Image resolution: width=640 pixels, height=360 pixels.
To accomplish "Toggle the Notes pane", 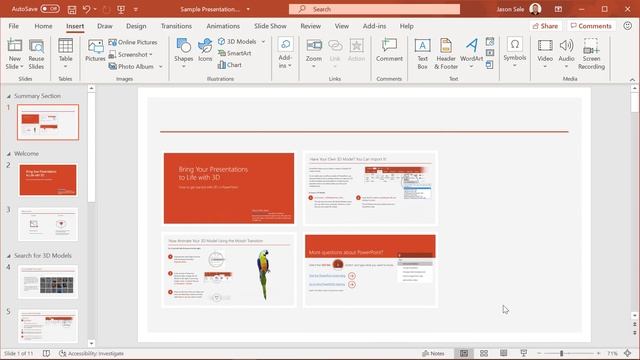I will click(433, 353).
